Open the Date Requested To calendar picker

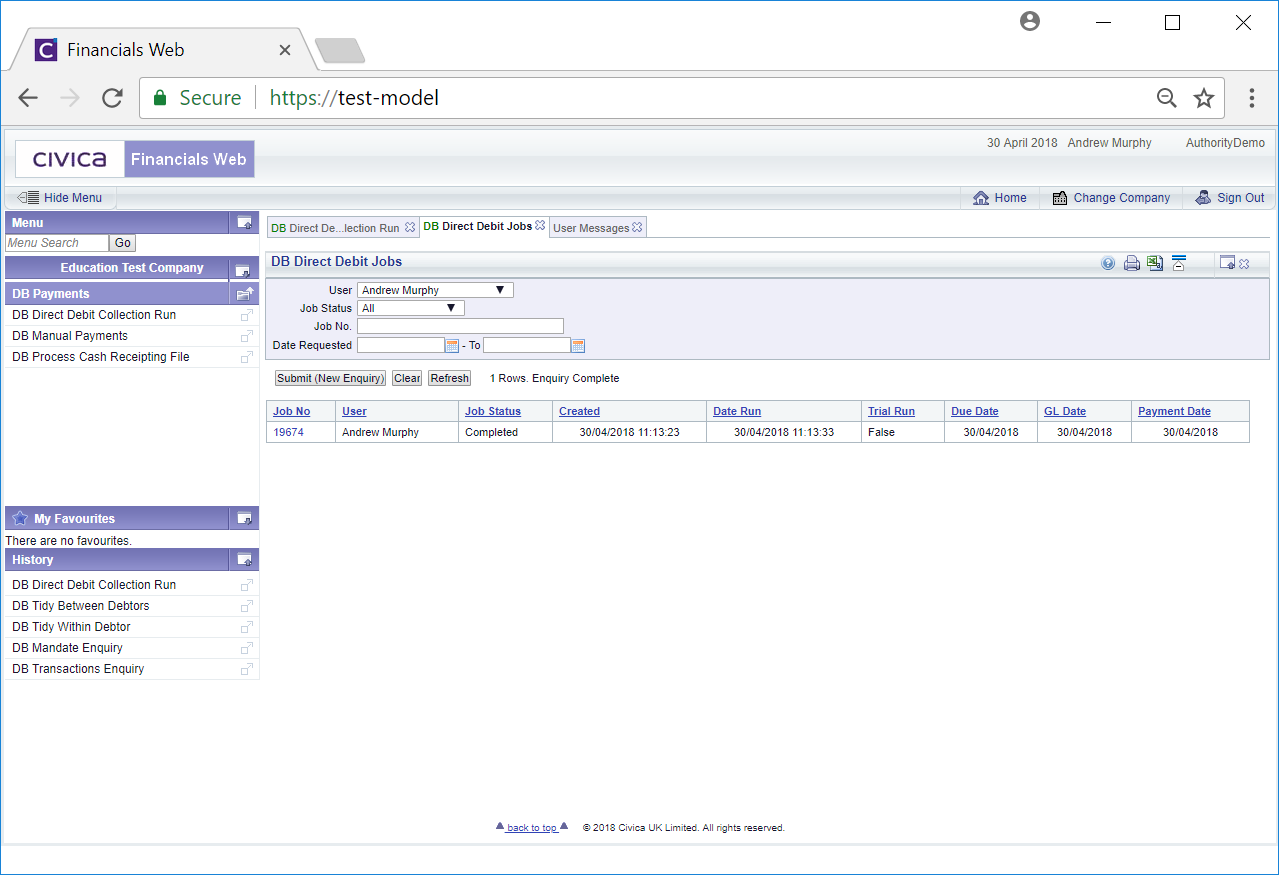[578, 345]
